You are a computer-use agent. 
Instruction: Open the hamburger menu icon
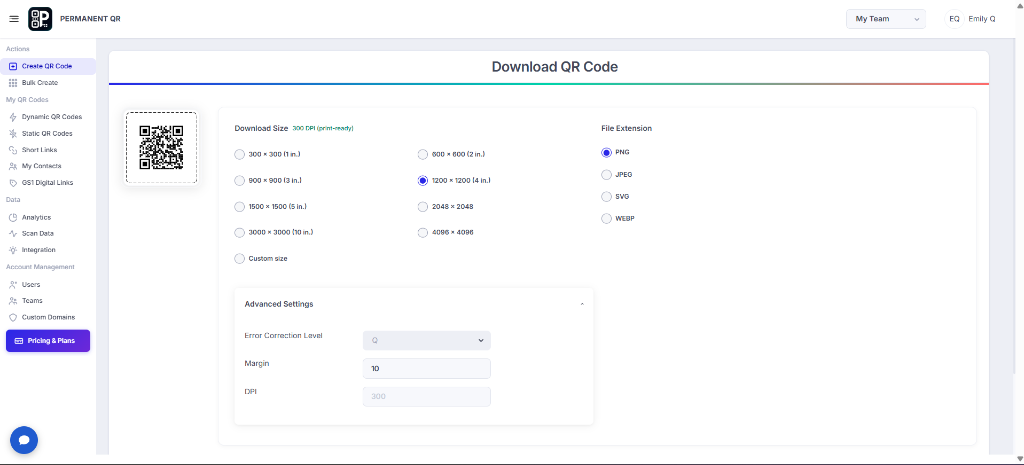click(x=14, y=19)
